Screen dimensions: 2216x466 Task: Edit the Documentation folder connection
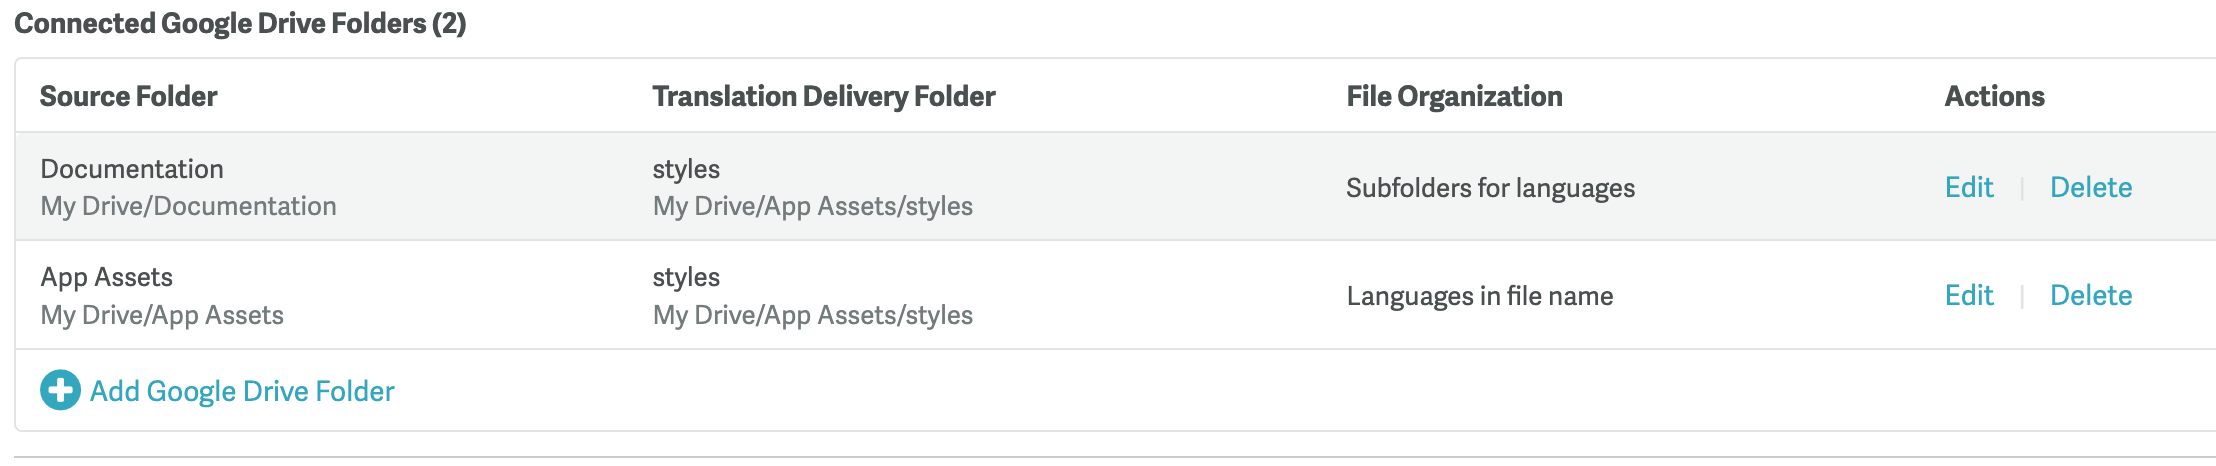point(1969,187)
